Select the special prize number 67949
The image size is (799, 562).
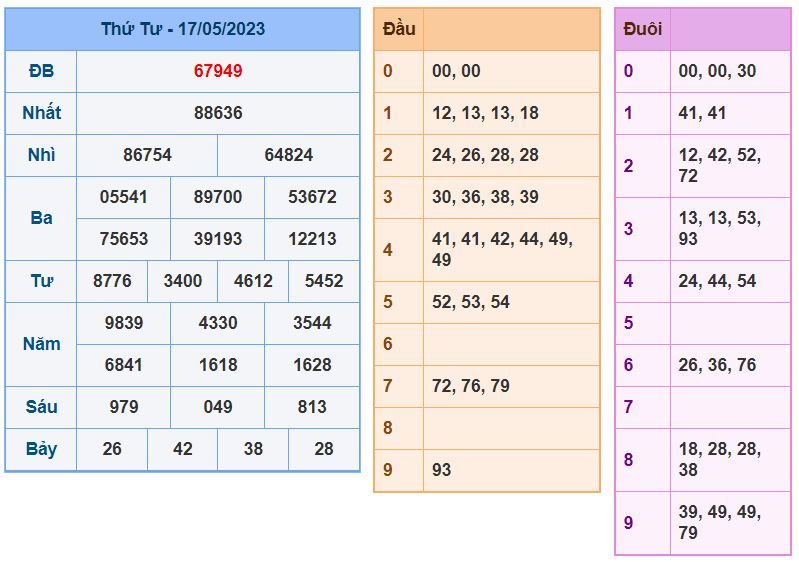[218, 71]
